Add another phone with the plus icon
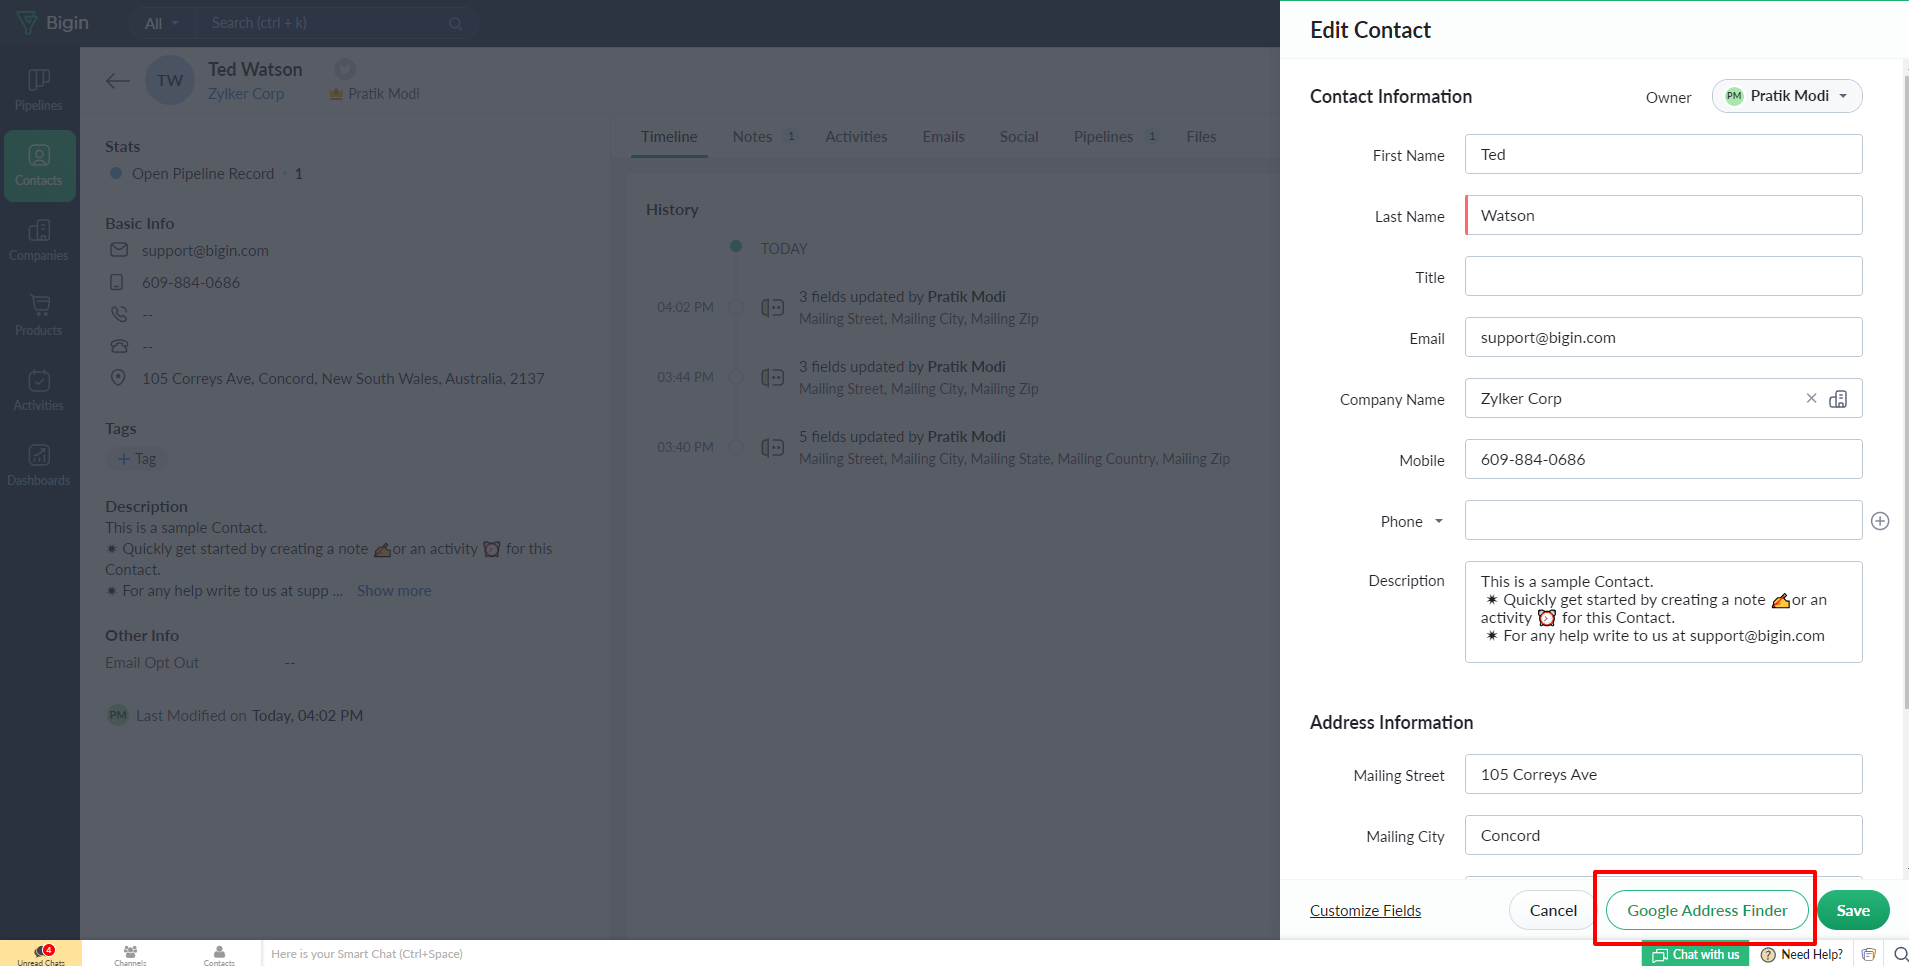This screenshot has height=966, width=1909. [x=1880, y=521]
